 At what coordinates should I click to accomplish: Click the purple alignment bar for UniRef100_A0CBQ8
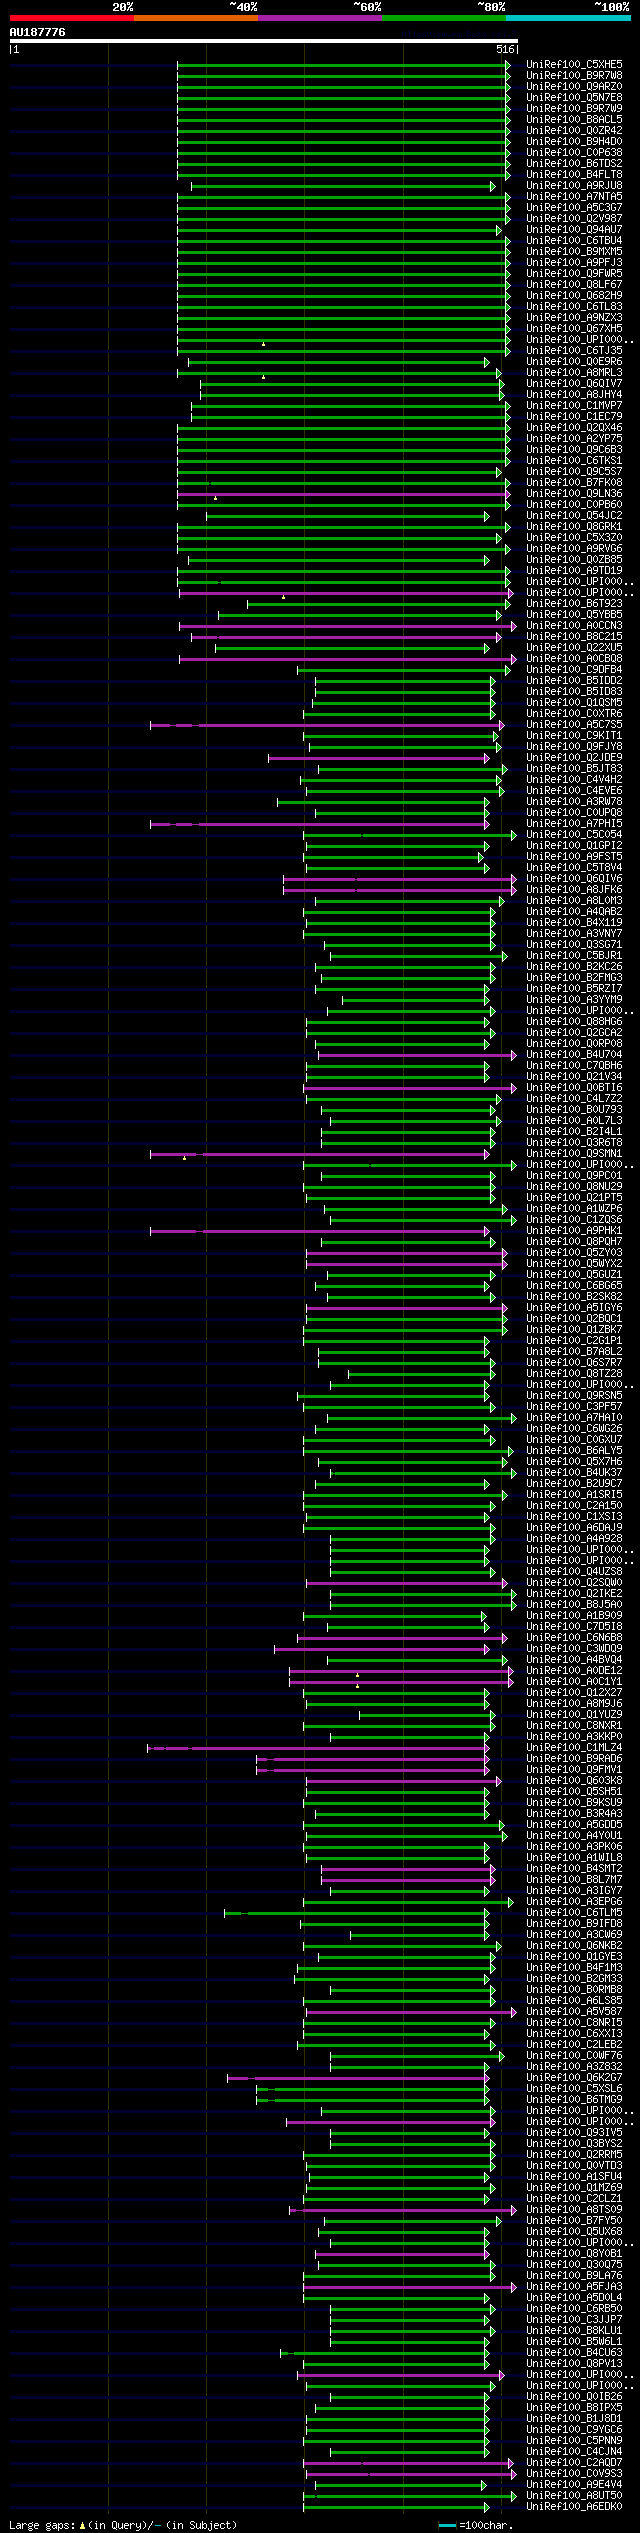pyautogui.click(x=348, y=659)
